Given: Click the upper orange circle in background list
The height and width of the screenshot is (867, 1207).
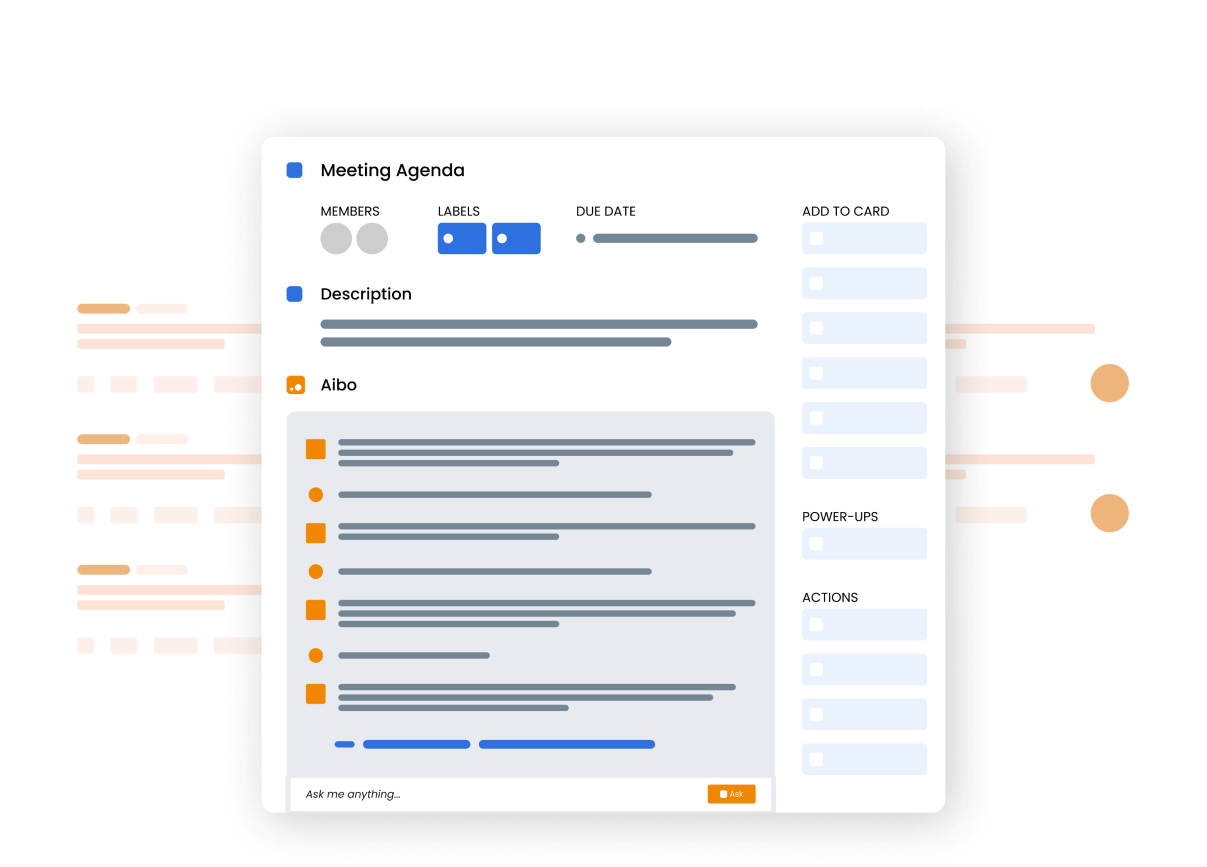Looking at the screenshot, I should (x=1109, y=383).
